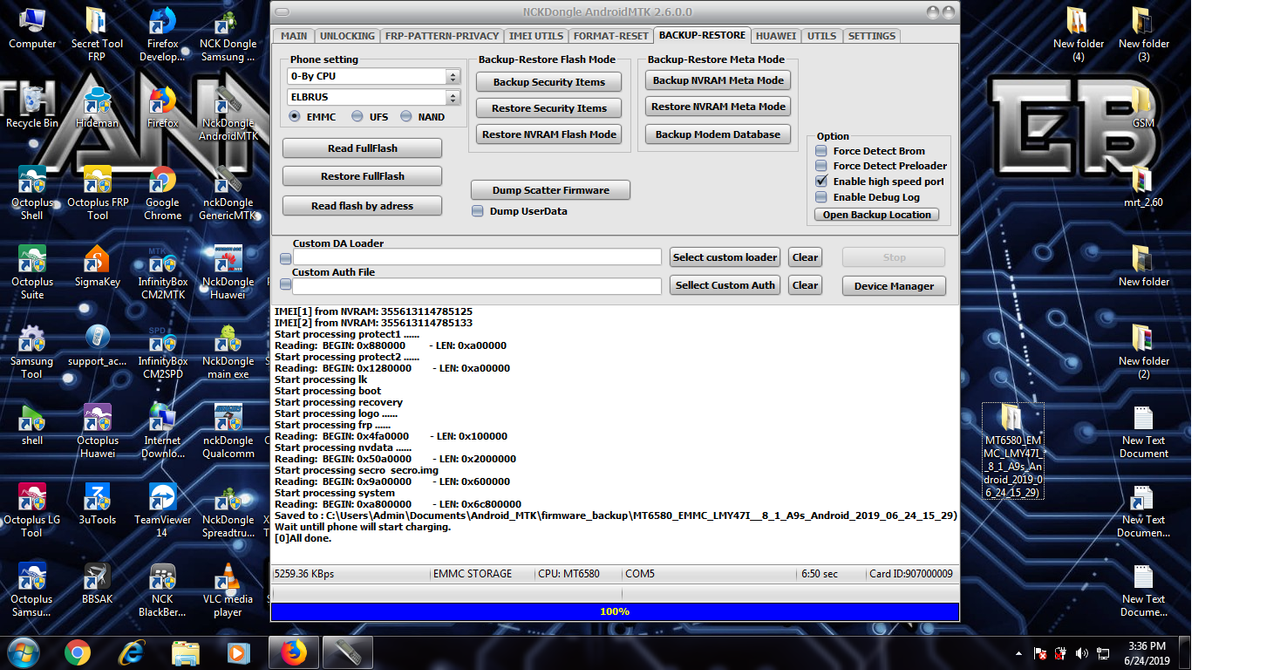Click Sellect Custom Auth button
1280x670 pixels.
725,285
